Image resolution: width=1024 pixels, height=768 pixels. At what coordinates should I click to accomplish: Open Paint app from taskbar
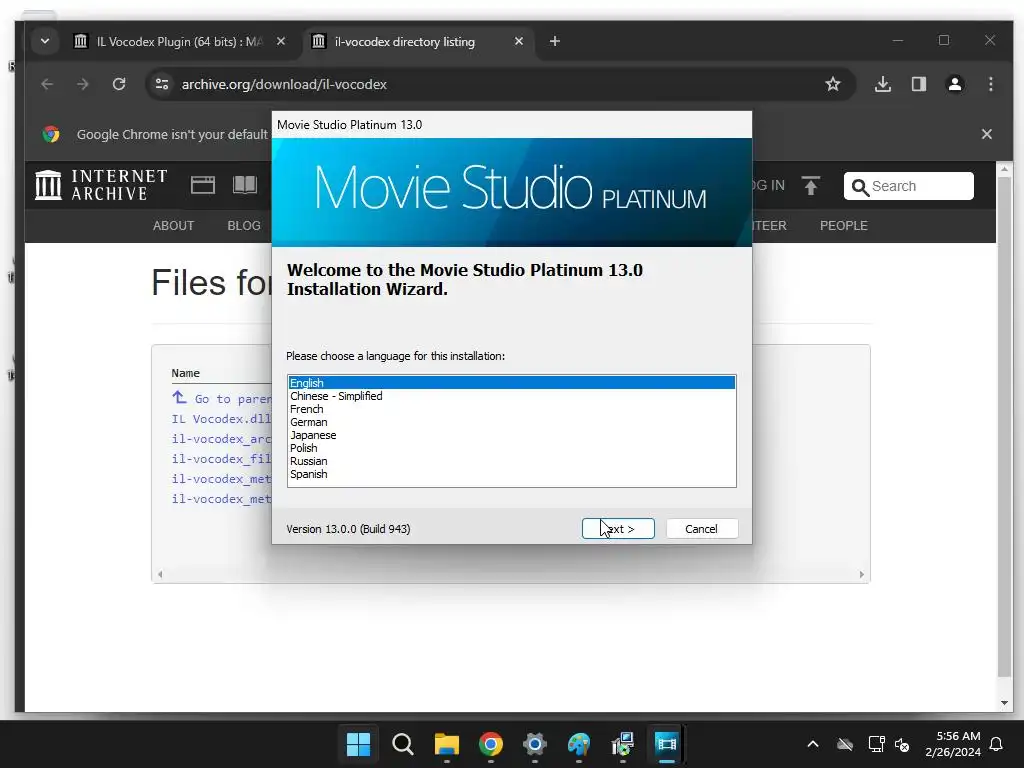[x=579, y=744]
